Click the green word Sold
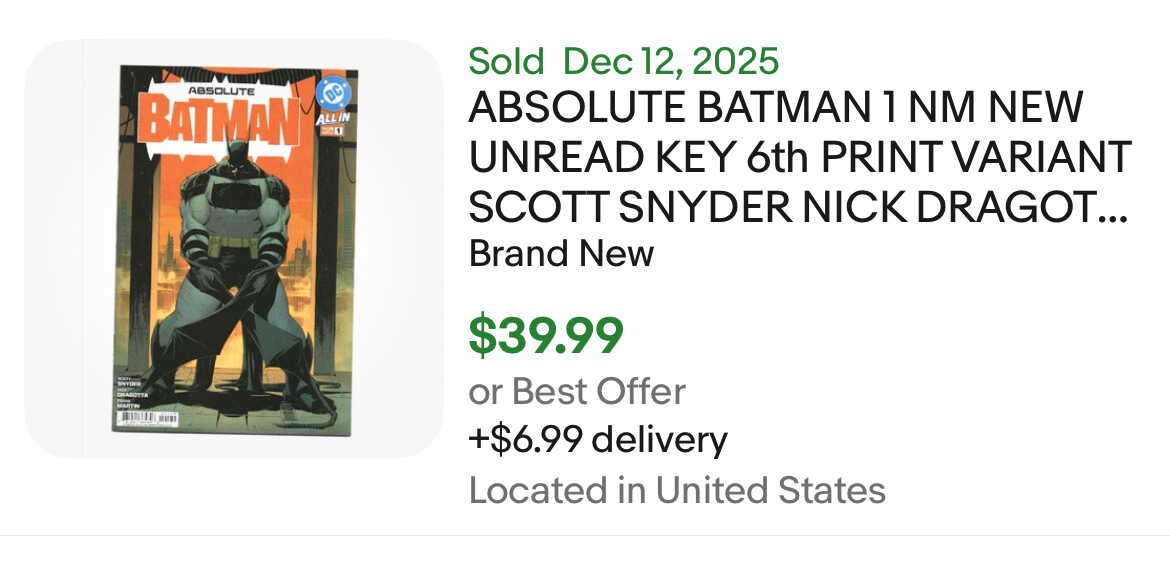Viewport: 1170px width, 574px height. click(506, 61)
